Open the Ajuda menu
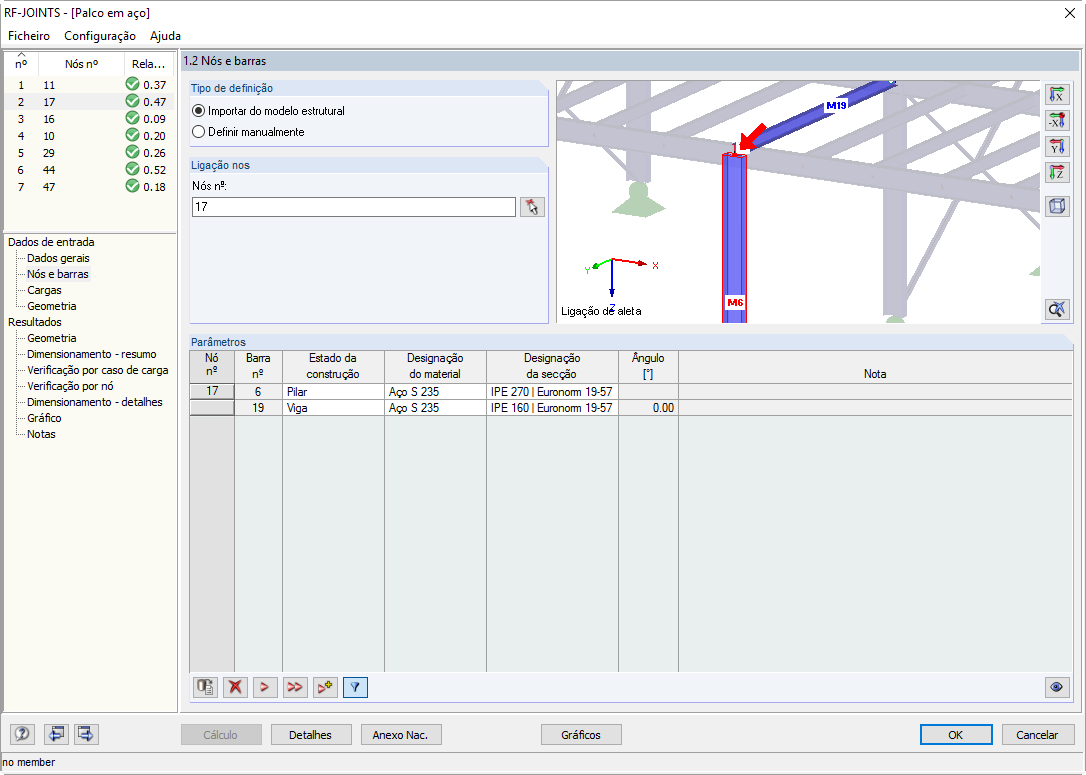This screenshot has height=775, width=1086. [x=166, y=35]
